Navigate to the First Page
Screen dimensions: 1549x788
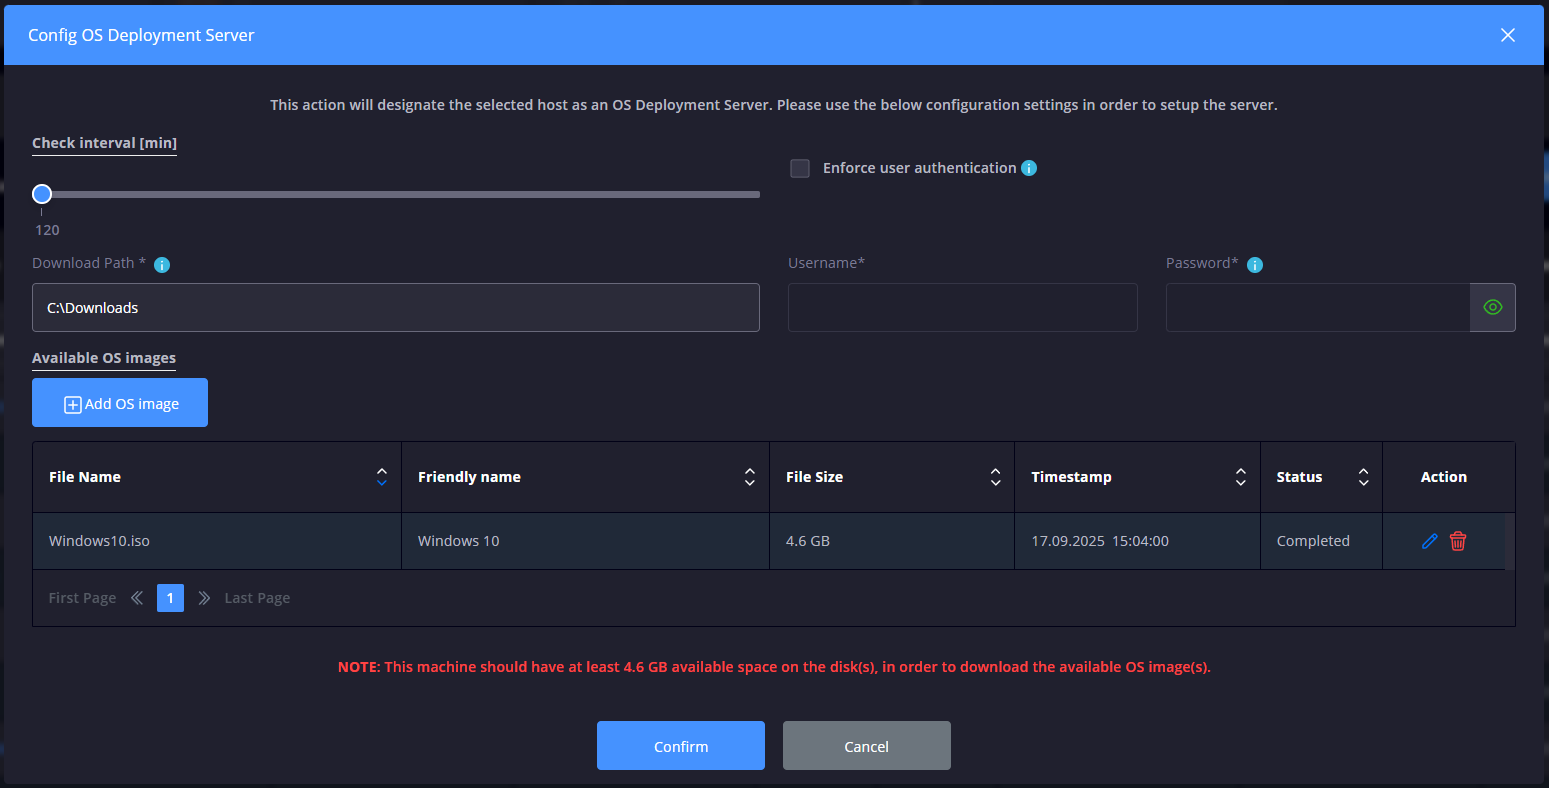82,597
